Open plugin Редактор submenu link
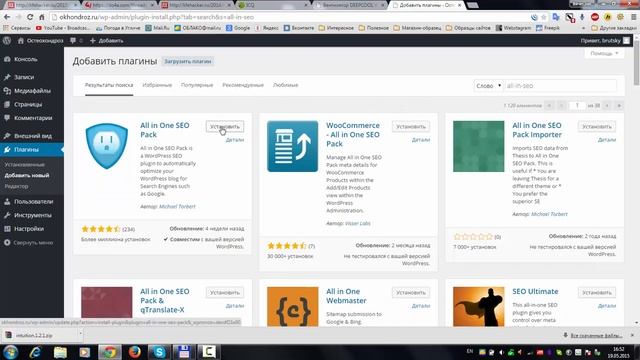 point(16,186)
